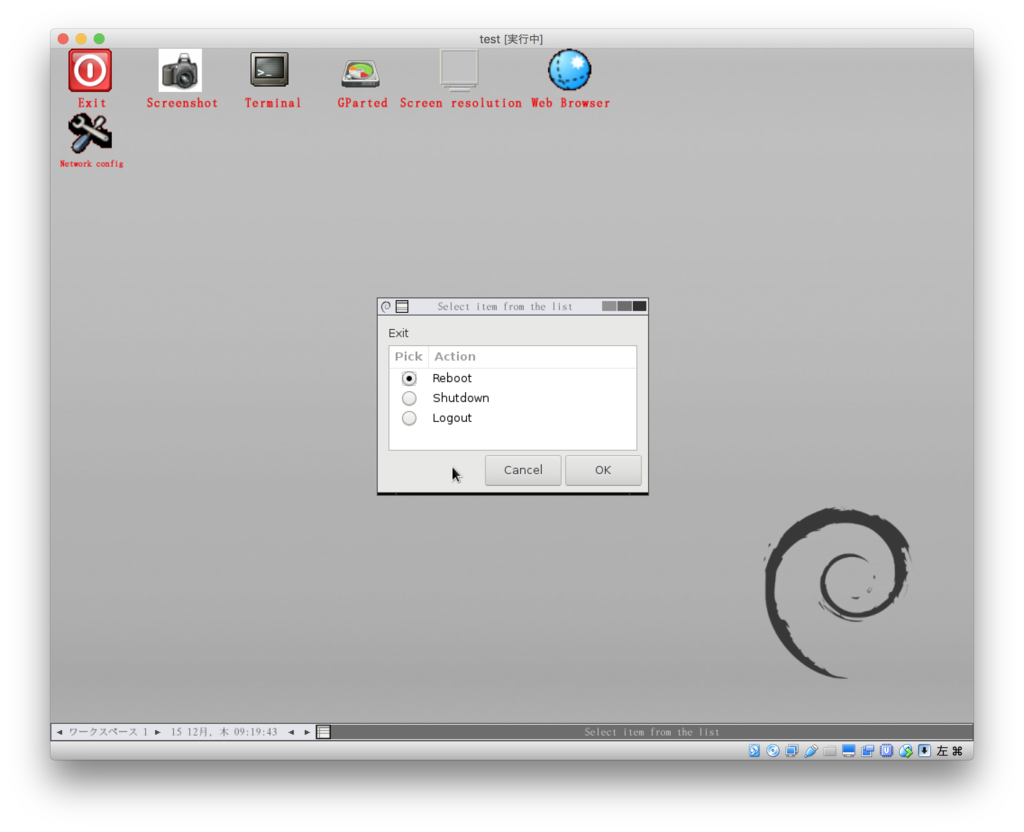Open the Terminal desktop icon
Viewport: 1024px width, 832px height.
click(x=270, y=70)
